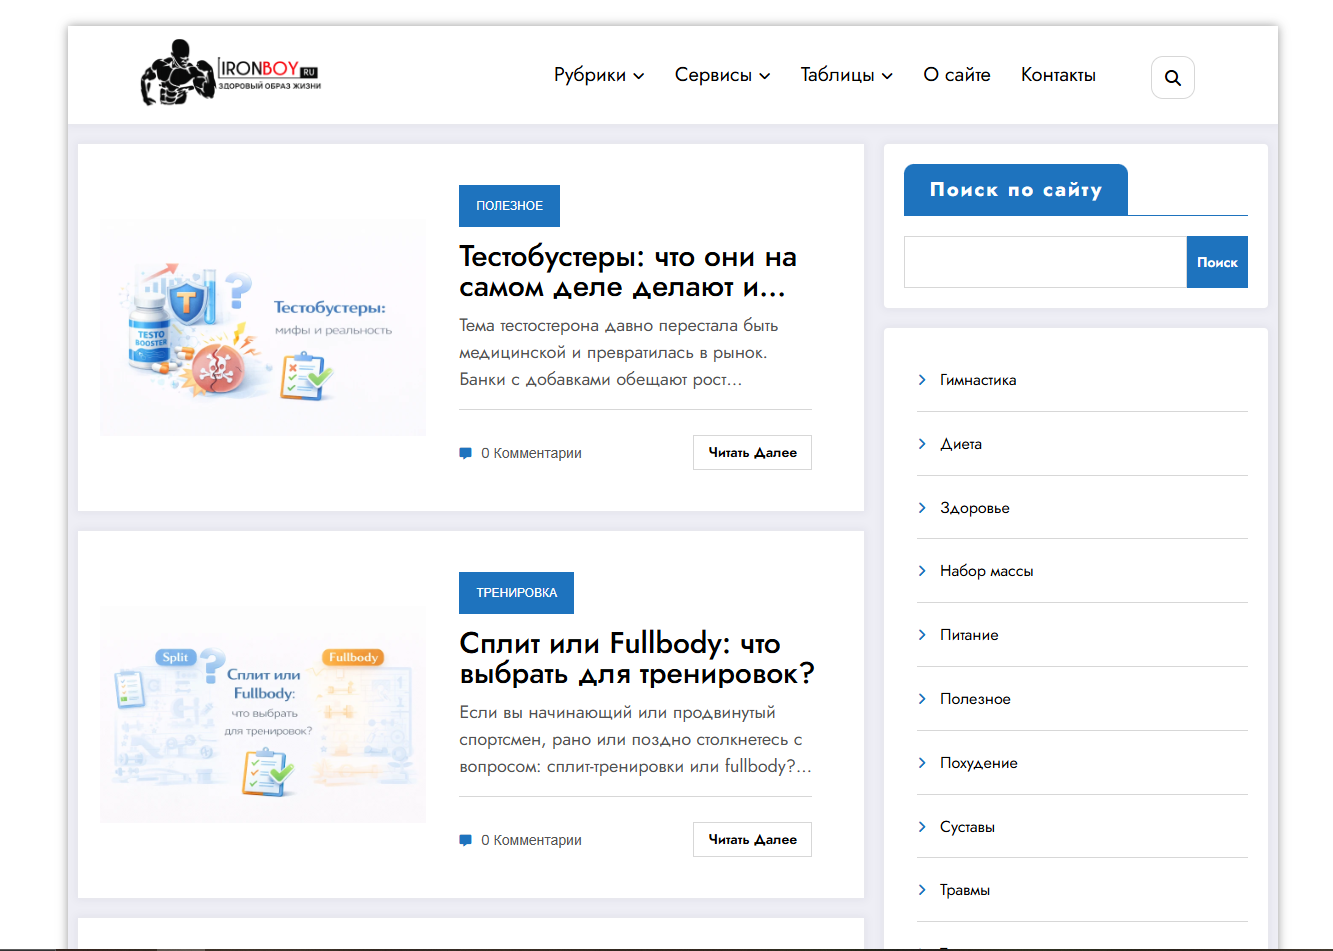Screen dimensions: 1333x951
Task: Expand the Рубрики dropdown menu
Action: (599, 75)
